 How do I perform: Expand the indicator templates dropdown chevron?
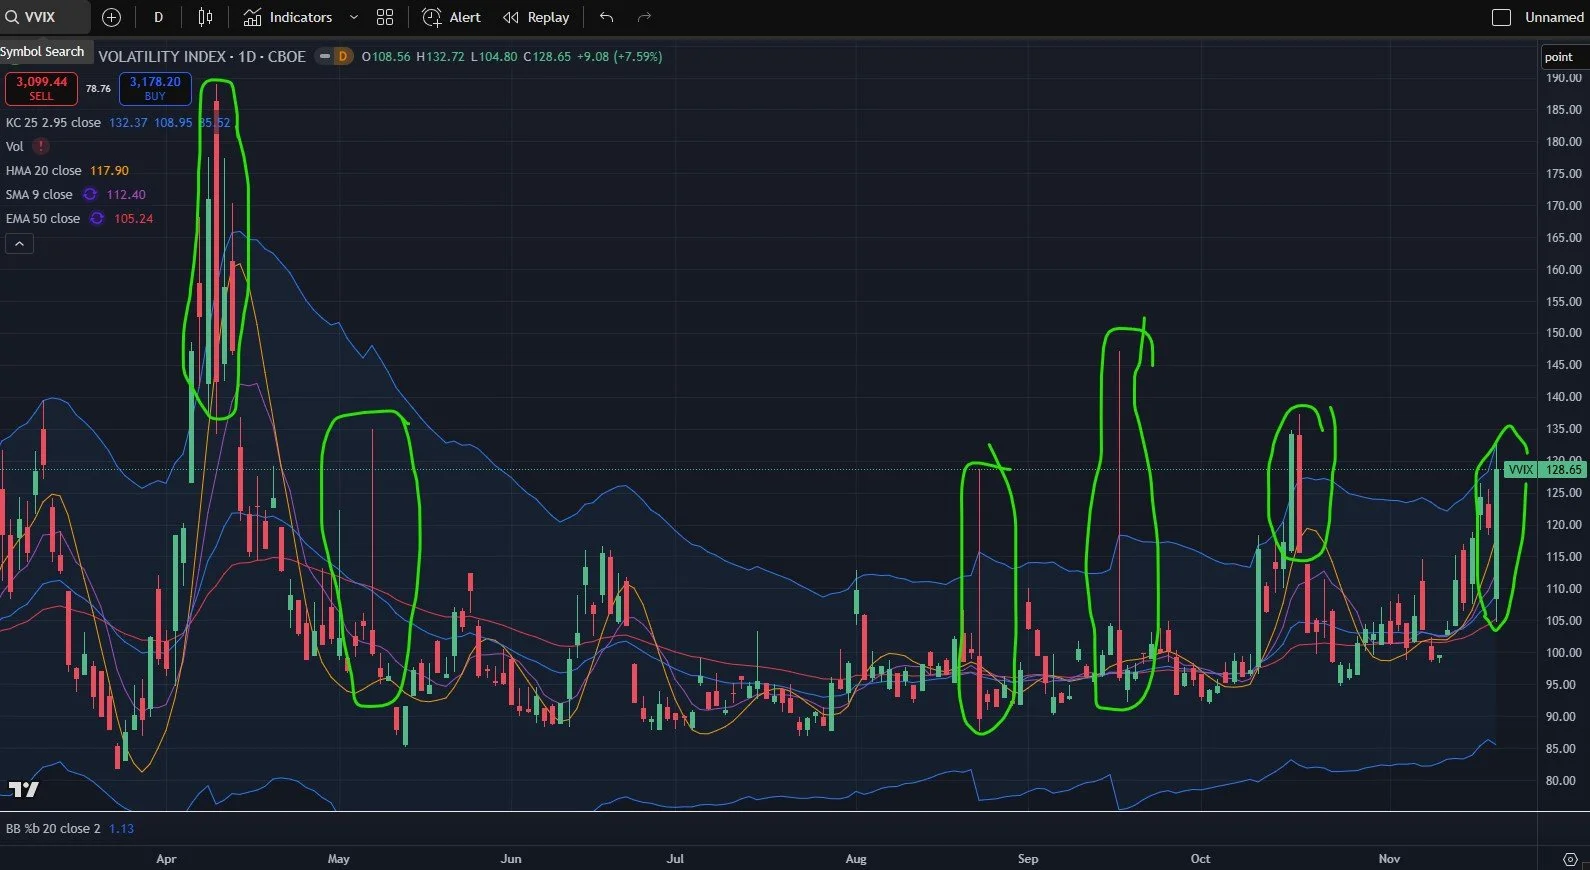353,17
